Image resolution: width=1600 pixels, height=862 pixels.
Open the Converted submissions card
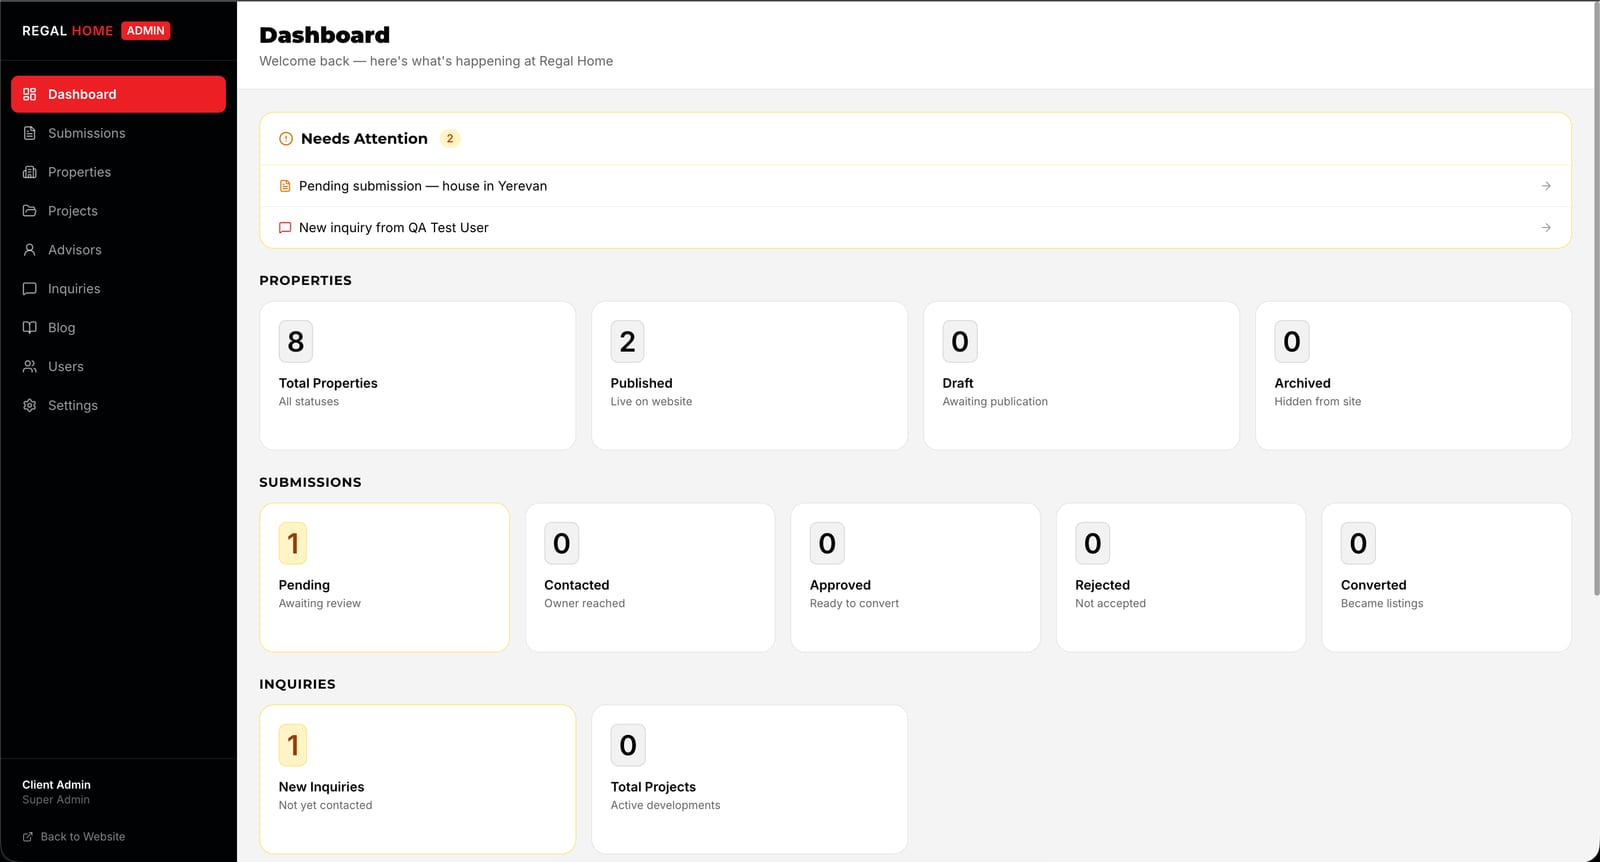[1446, 578]
